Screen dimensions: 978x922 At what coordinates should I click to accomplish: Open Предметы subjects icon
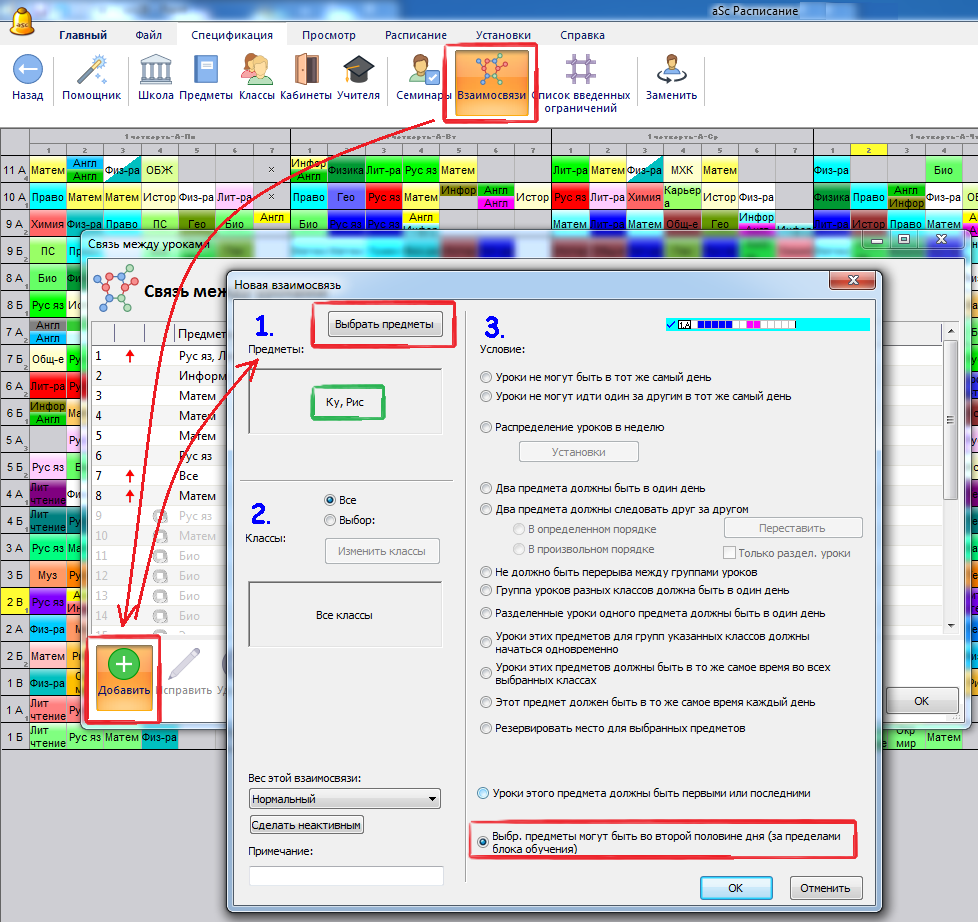[x=206, y=71]
